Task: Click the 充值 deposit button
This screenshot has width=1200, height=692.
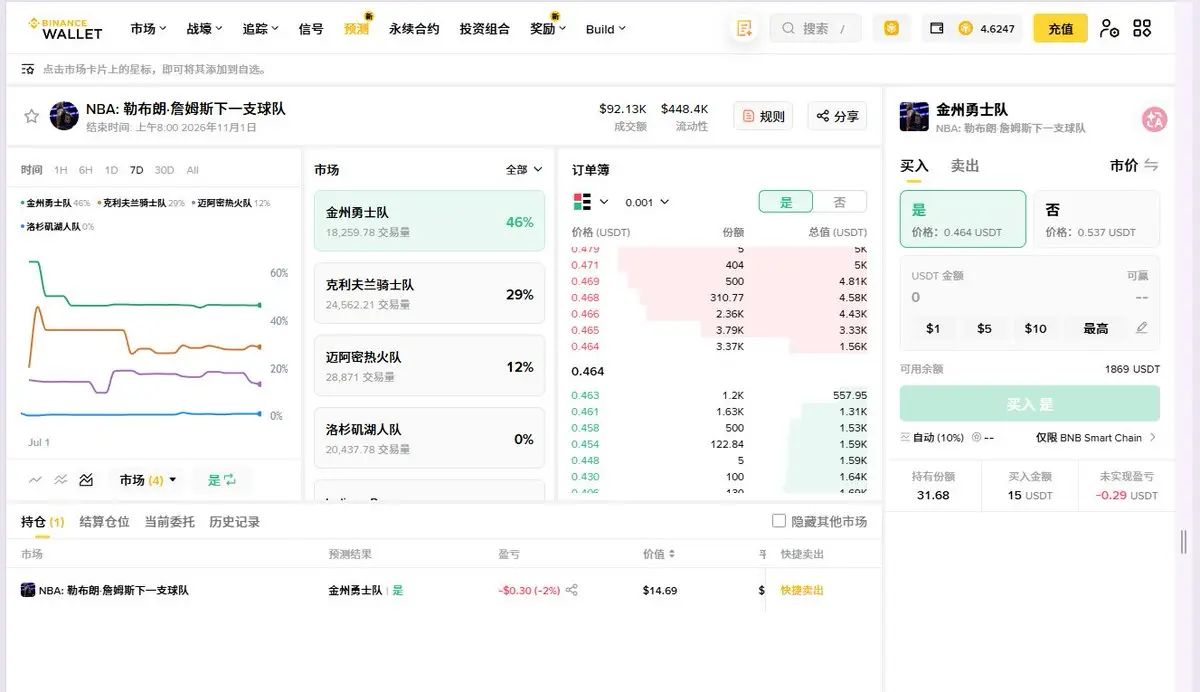Action: pos(1060,29)
